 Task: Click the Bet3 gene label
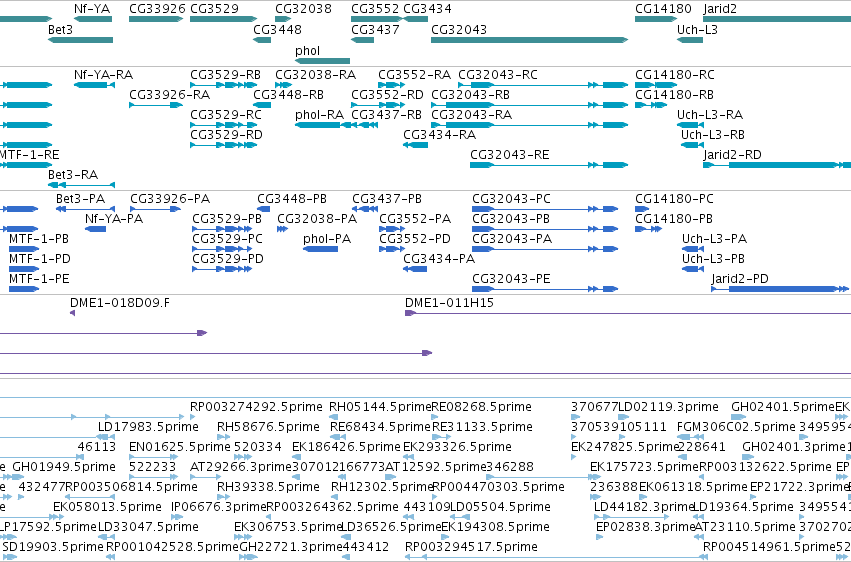[60, 29]
